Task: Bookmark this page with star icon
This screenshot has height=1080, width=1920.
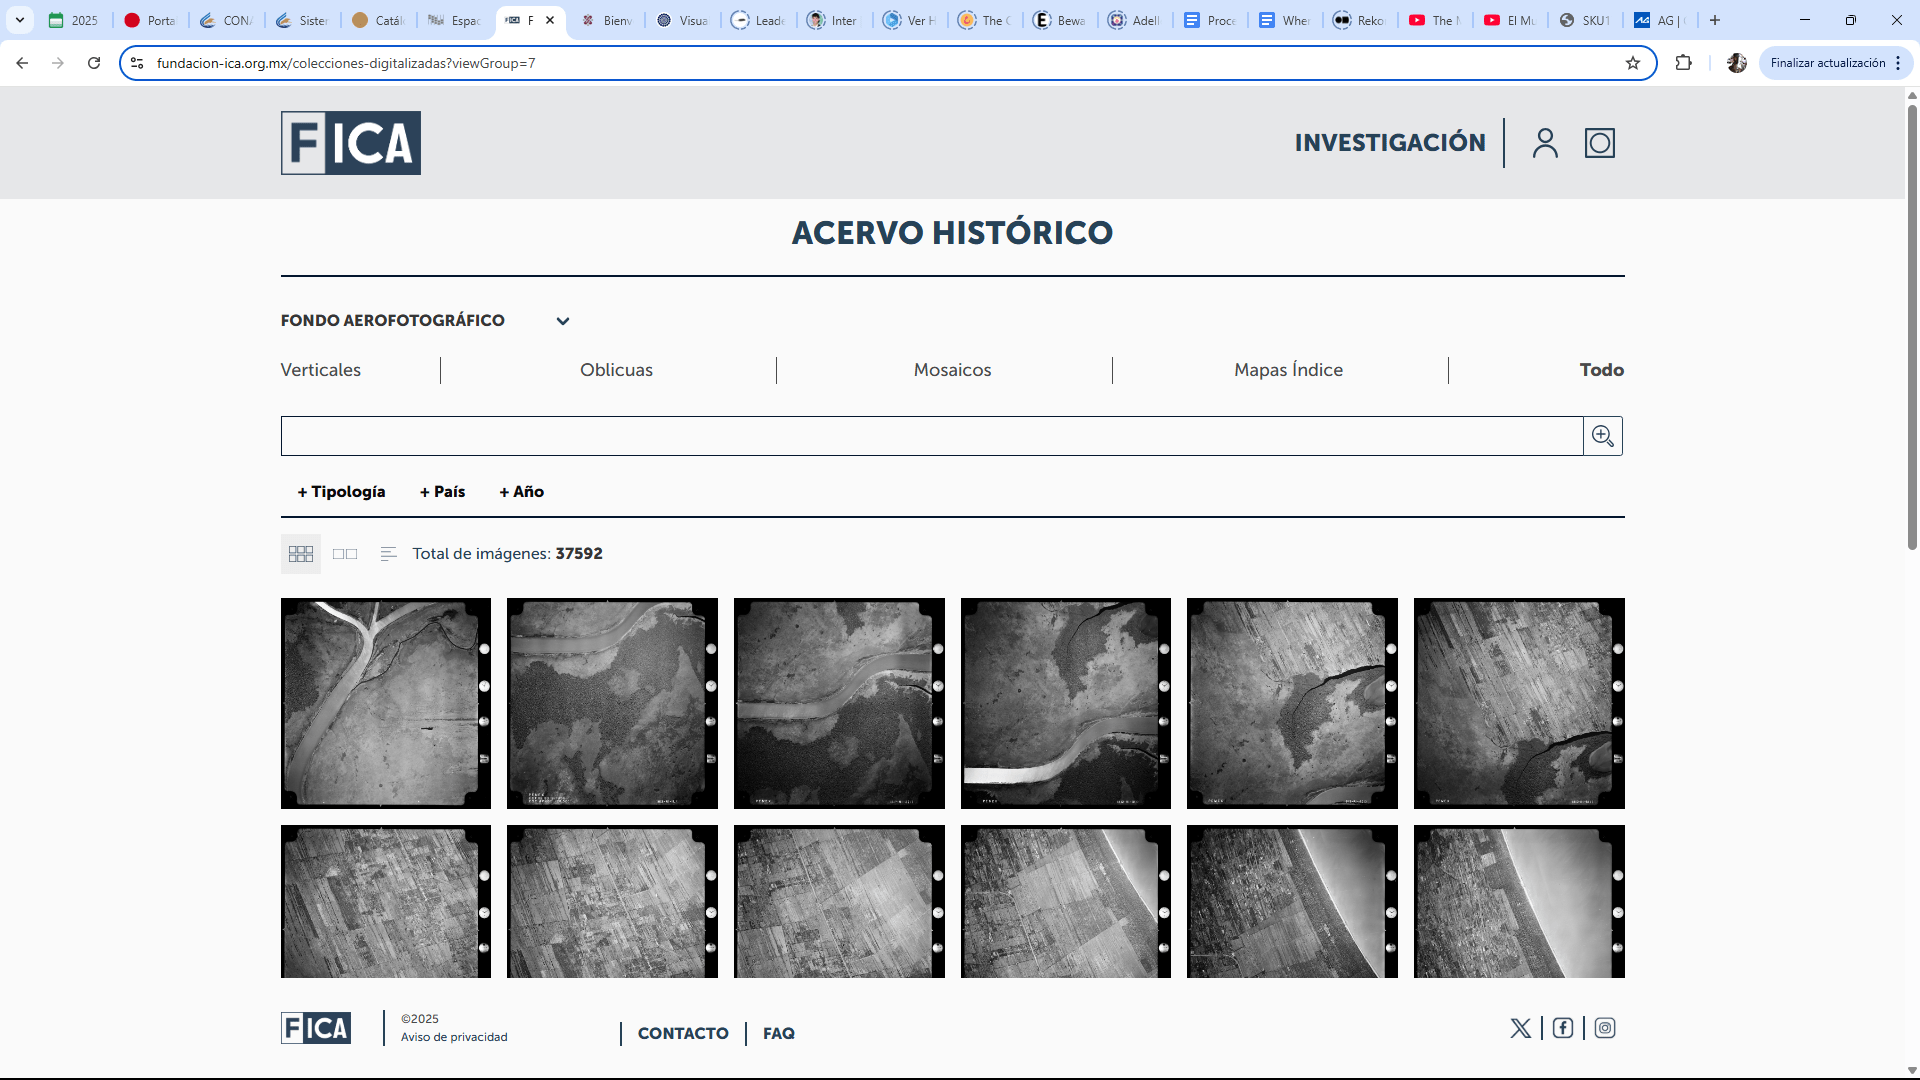Action: coord(1633,63)
